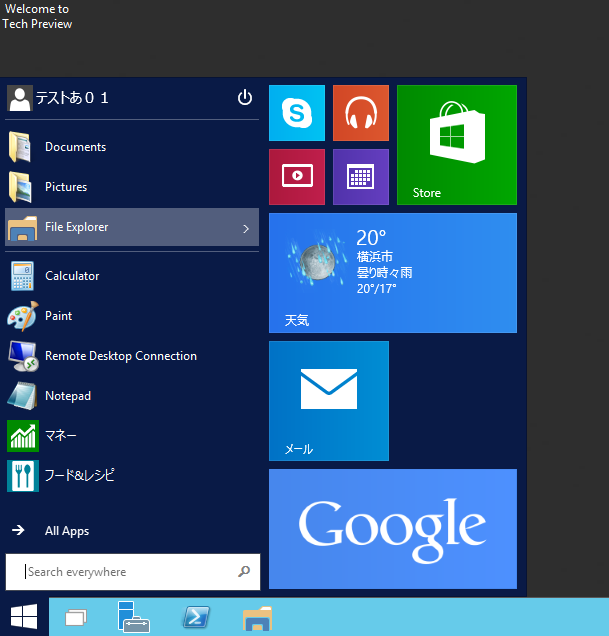The width and height of the screenshot is (609, 636).
Task: Open the Video player tile
Action: [297, 177]
